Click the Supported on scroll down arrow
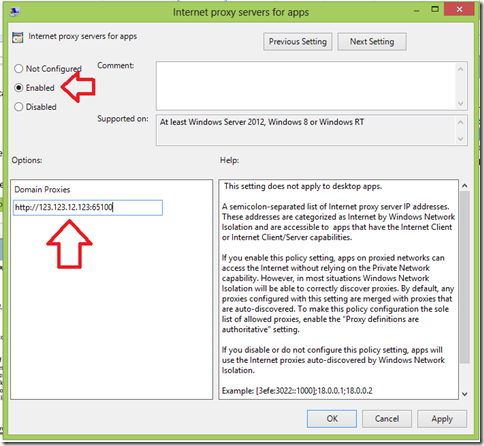This screenshot has width=484, height=446. [x=461, y=139]
